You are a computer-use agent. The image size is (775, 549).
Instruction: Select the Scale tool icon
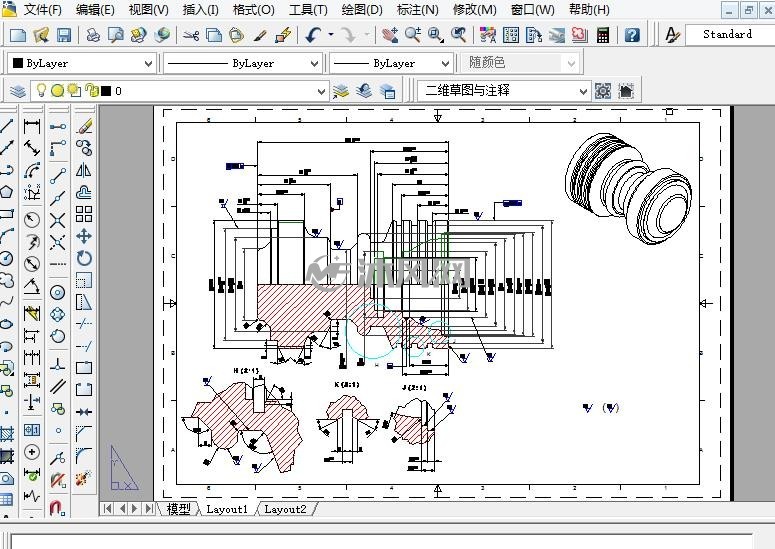[84, 280]
